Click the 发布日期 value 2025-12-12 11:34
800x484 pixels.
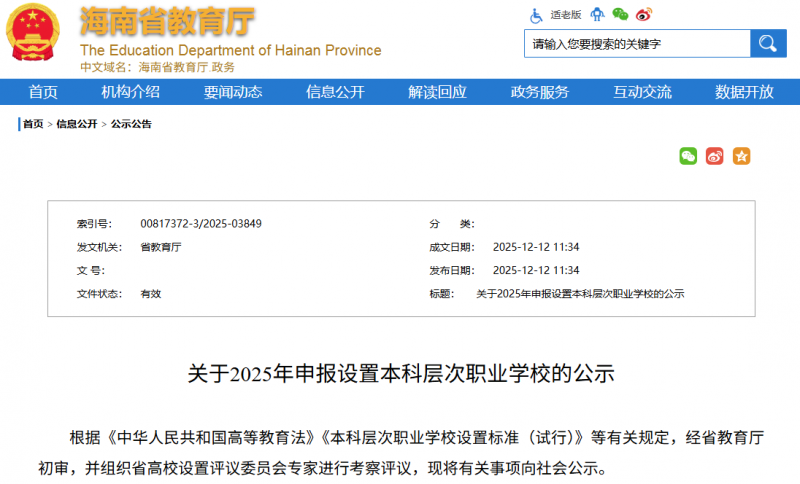536,270
